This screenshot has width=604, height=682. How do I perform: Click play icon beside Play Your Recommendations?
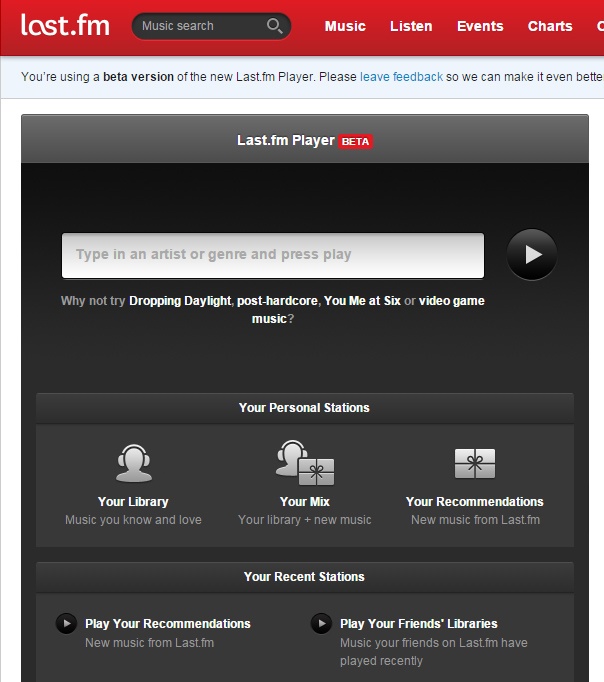(67, 623)
